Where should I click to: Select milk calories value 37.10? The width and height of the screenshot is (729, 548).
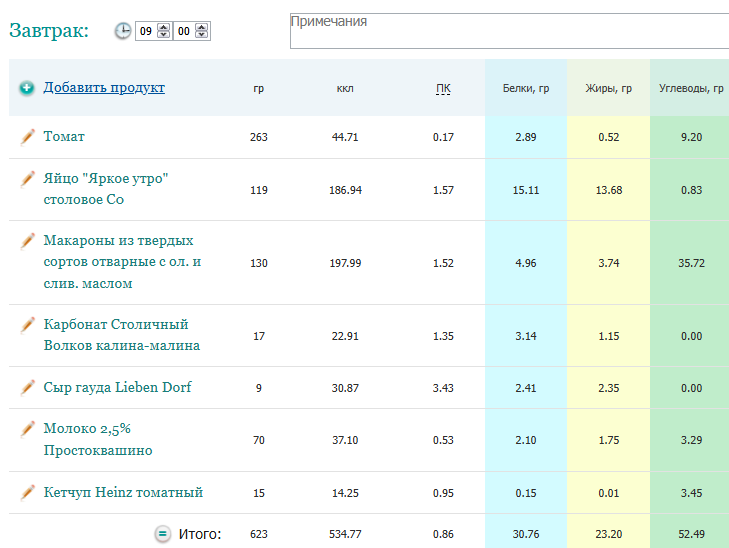345,440
